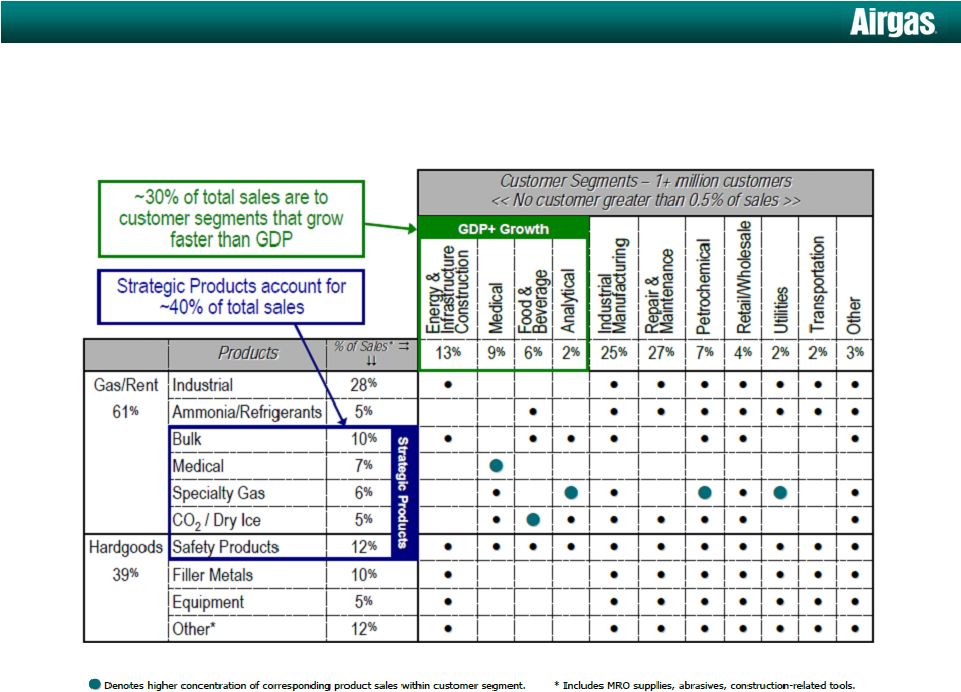The height and width of the screenshot is (692, 961).
Task: Click the 10% sales value for Filler Metals
Action: (x=364, y=575)
